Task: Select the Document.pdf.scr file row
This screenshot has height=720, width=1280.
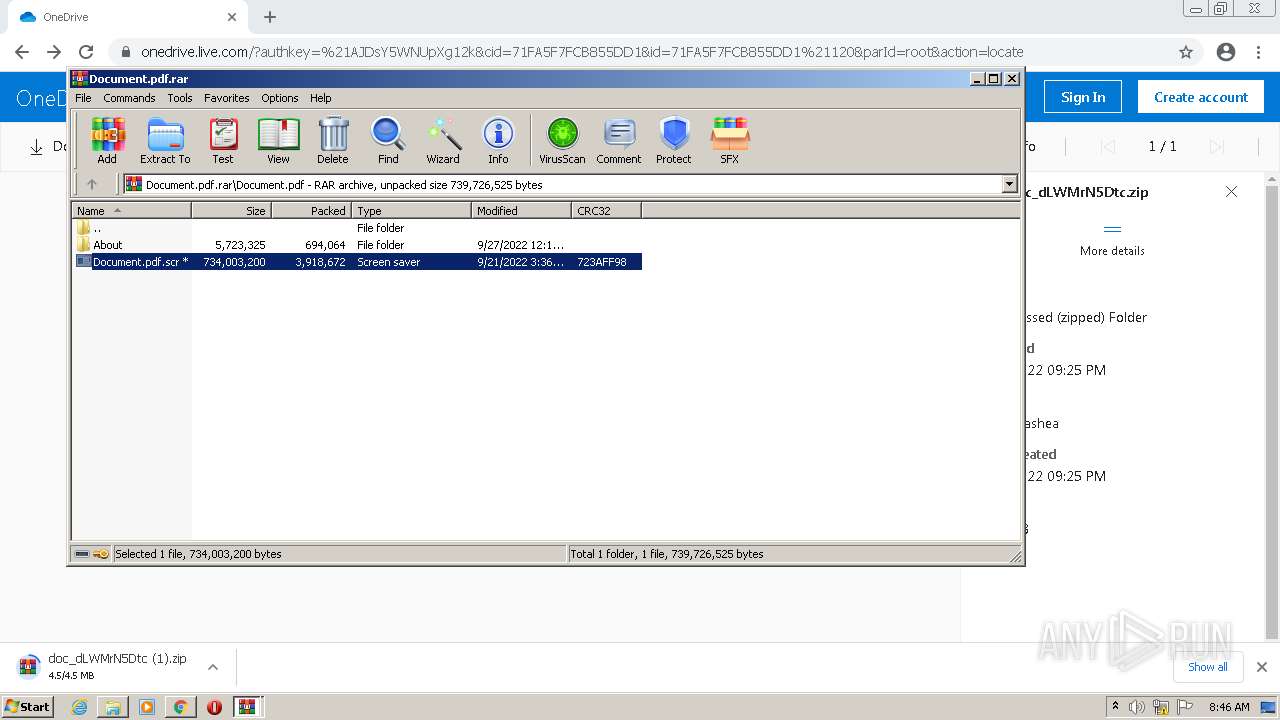Action: (x=358, y=262)
